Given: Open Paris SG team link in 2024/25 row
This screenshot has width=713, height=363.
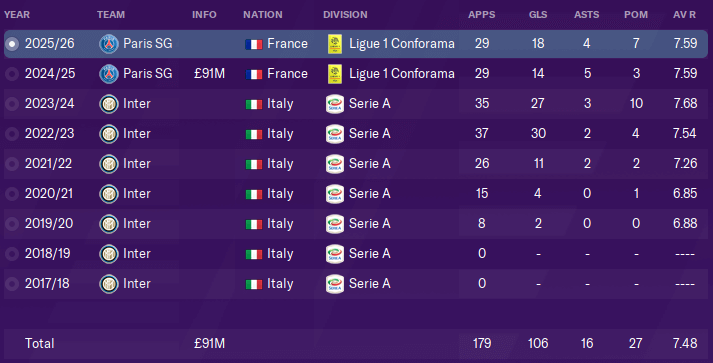Looking at the screenshot, I should [x=148, y=74].
